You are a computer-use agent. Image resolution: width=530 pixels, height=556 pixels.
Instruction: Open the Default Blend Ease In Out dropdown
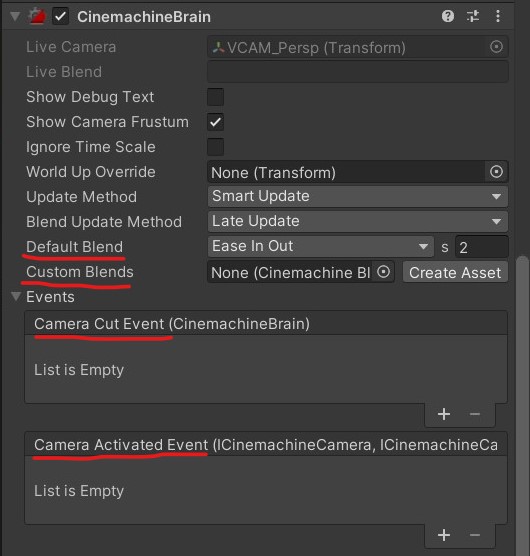tap(321, 246)
